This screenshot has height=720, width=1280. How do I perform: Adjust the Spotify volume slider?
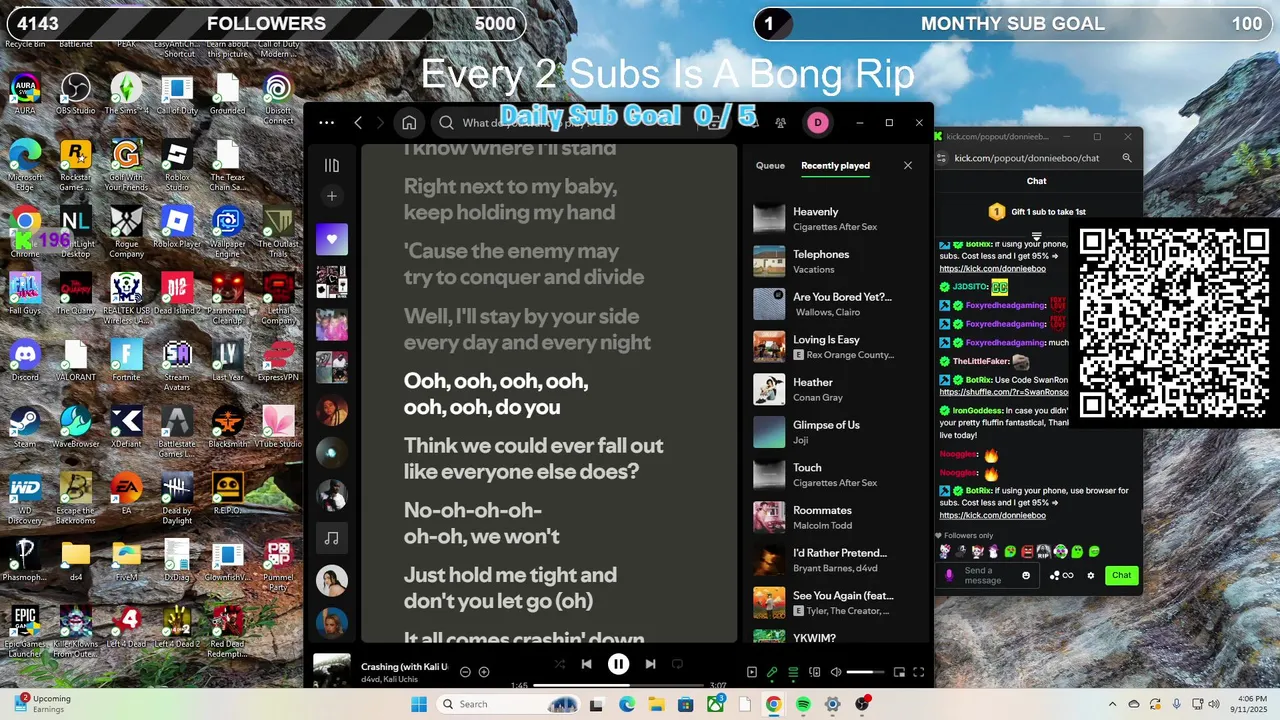coord(865,673)
